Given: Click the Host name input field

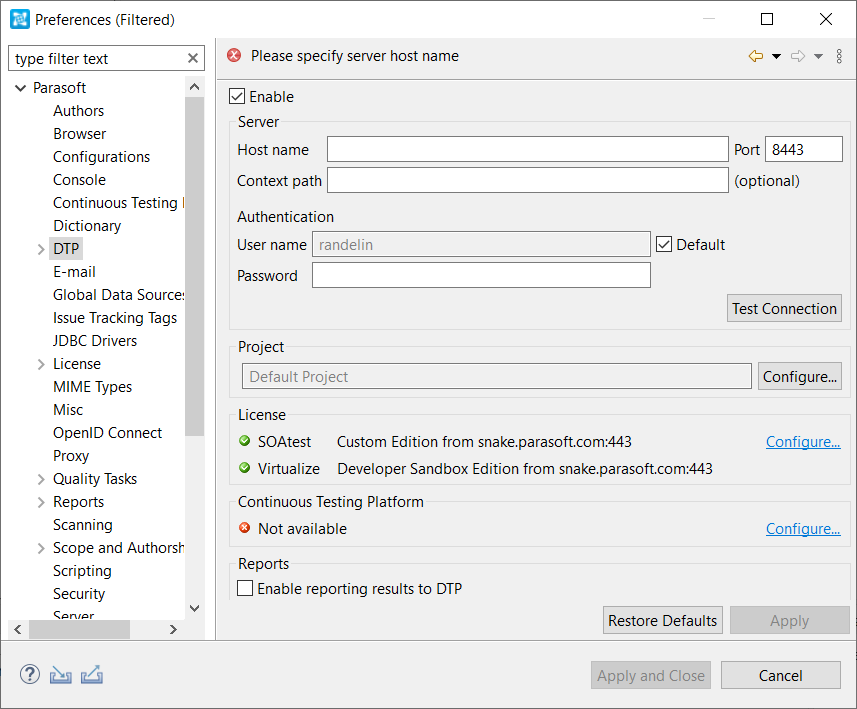Looking at the screenshot, I should (x=527, y=149).
